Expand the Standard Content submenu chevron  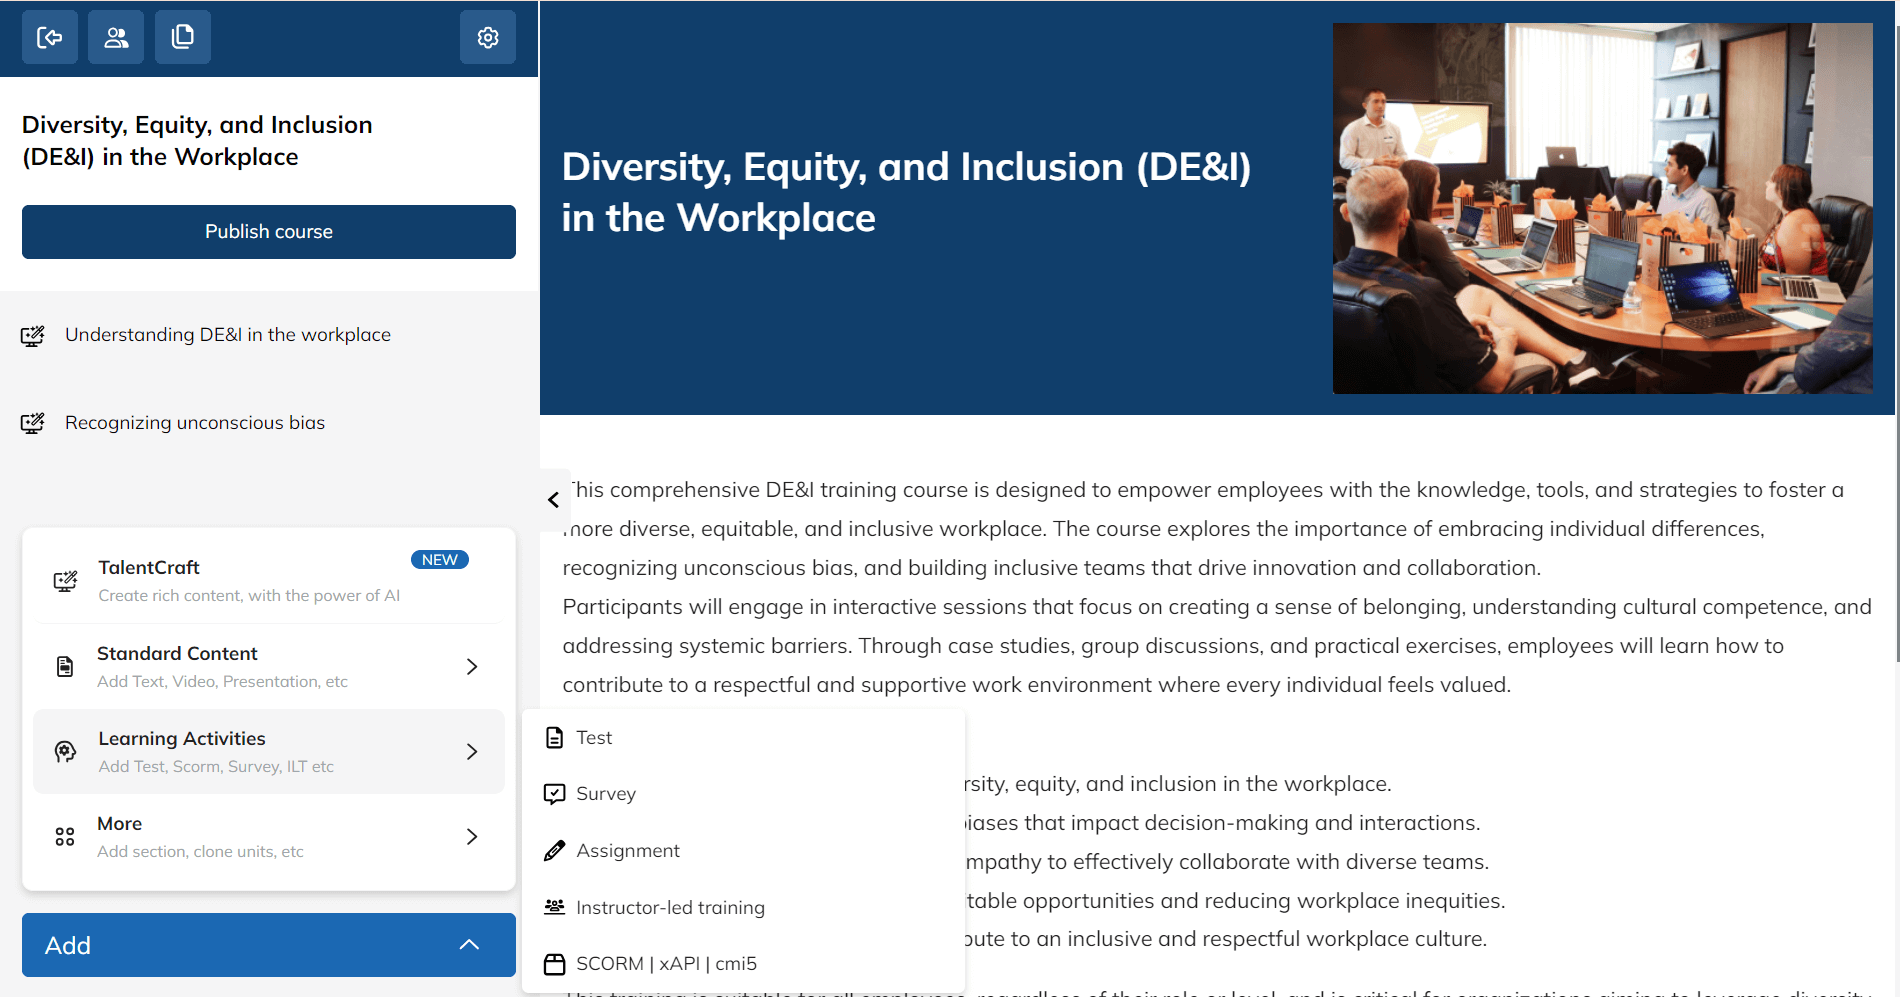pos(472,667)
